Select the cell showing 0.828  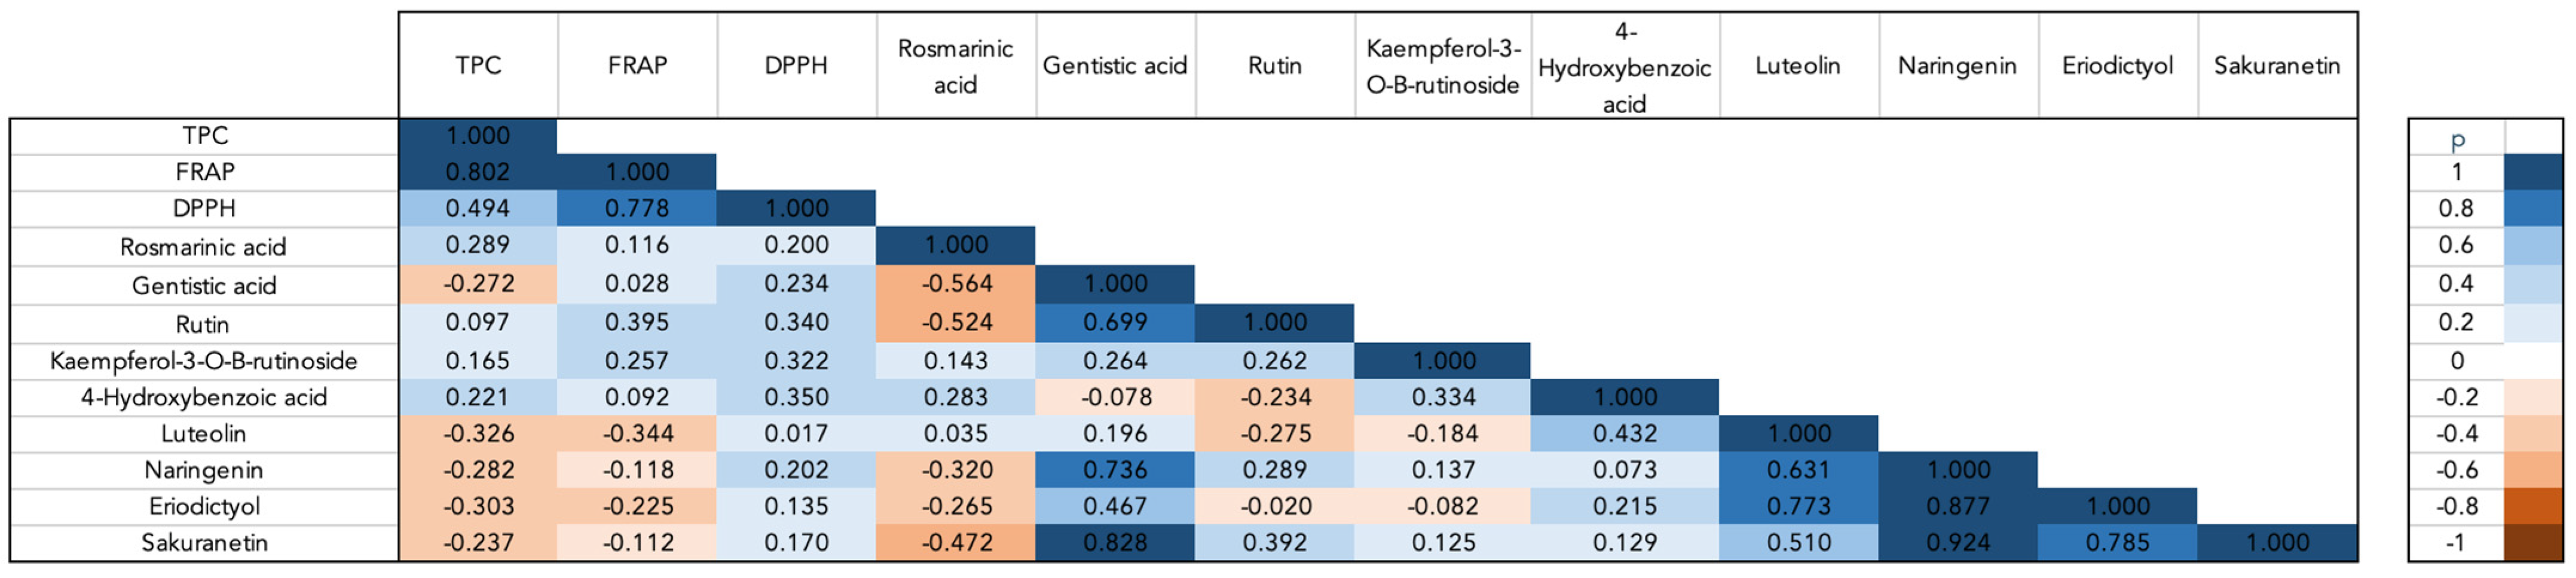(x=1115, y=543)
